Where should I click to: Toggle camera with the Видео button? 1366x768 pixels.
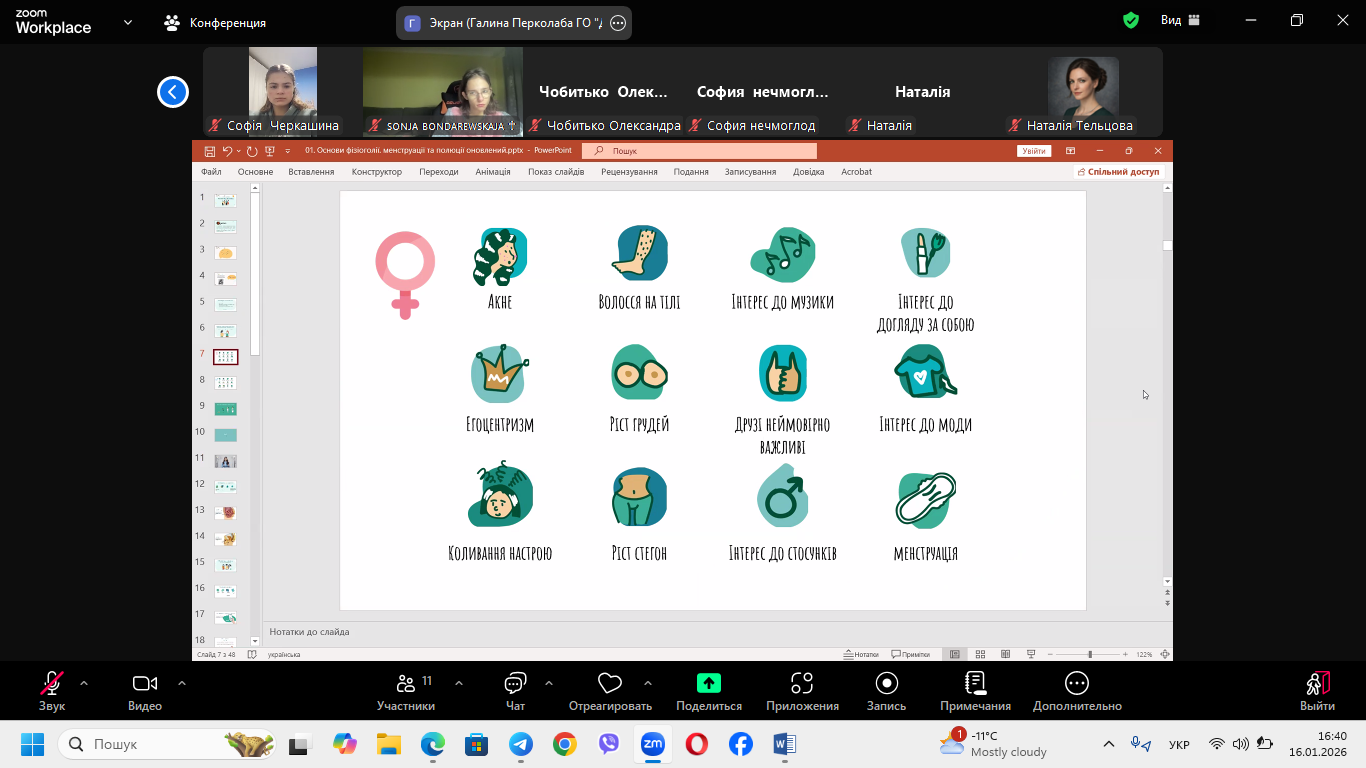tap(145, 684)
